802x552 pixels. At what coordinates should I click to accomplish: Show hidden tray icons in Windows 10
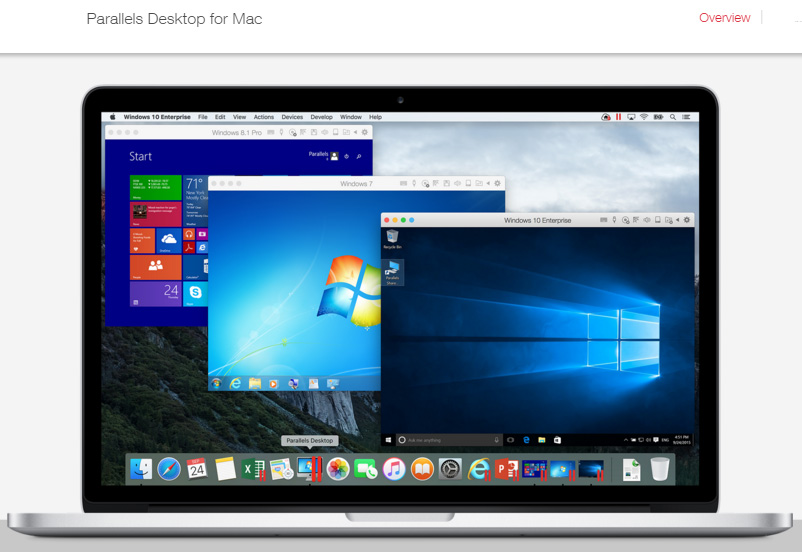[x=626, y=440]
